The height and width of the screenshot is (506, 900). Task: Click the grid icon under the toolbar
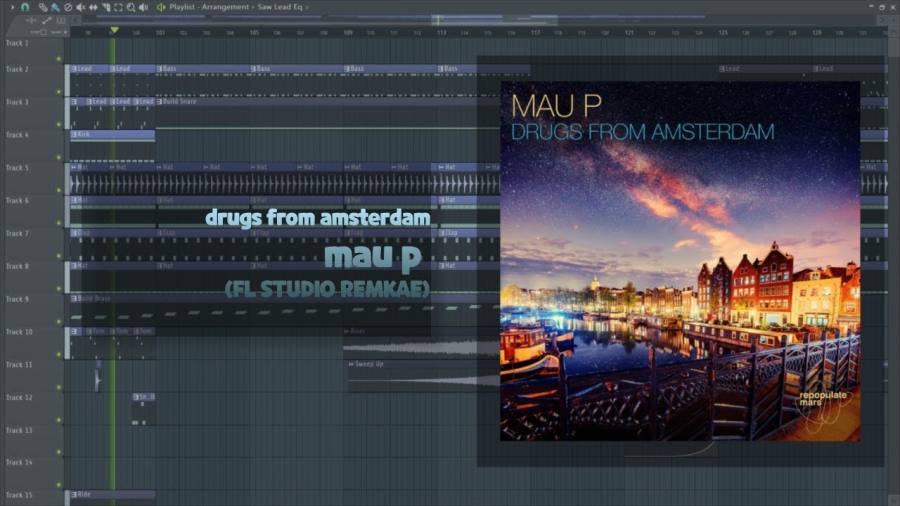[x=61, y=21]
